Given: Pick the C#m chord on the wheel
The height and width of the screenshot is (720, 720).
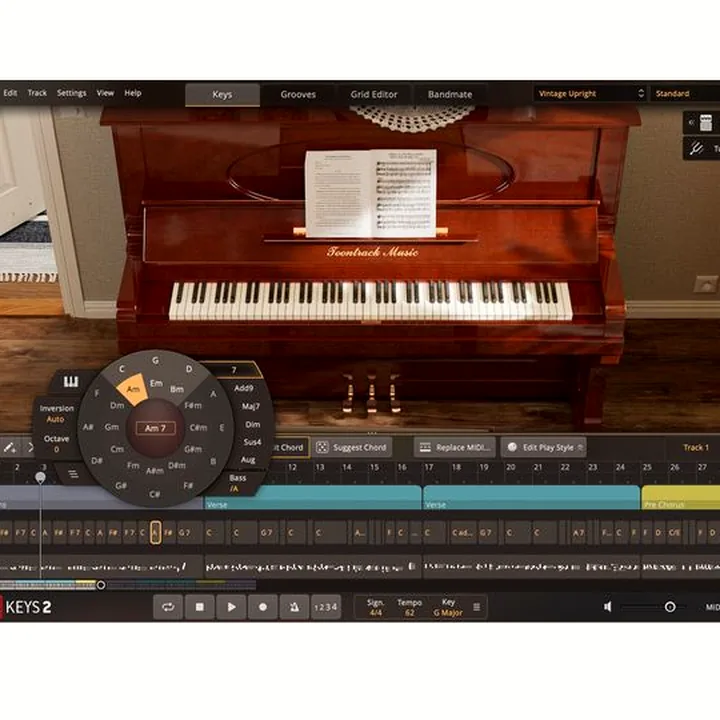Looking at the screenshot, I should point(198,428).
